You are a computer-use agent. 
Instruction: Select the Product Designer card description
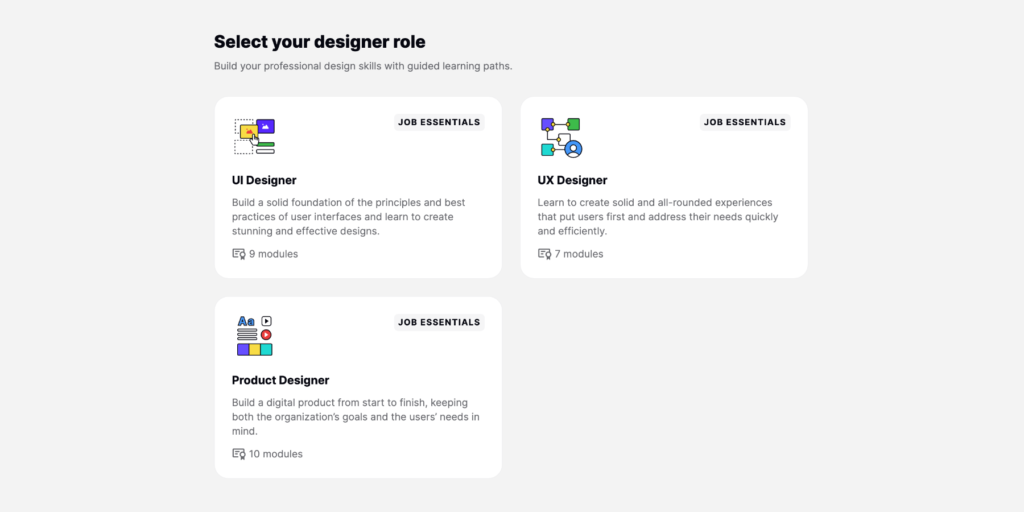tap(356, 417)
